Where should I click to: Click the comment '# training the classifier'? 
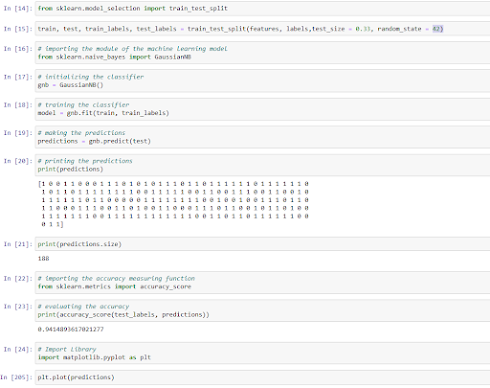83,105
